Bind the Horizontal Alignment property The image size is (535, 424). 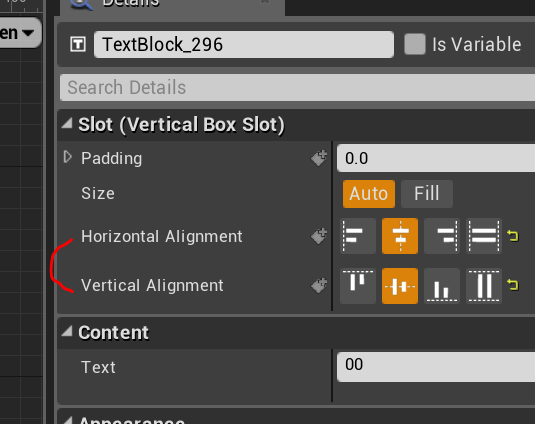tap(319, 236)
